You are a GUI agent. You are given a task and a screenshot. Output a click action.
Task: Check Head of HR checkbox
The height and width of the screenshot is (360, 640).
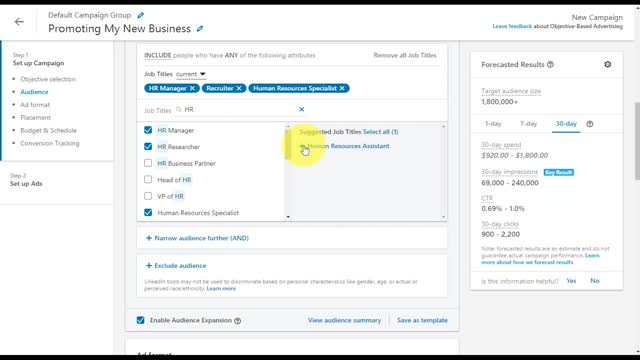click(148, 180)
